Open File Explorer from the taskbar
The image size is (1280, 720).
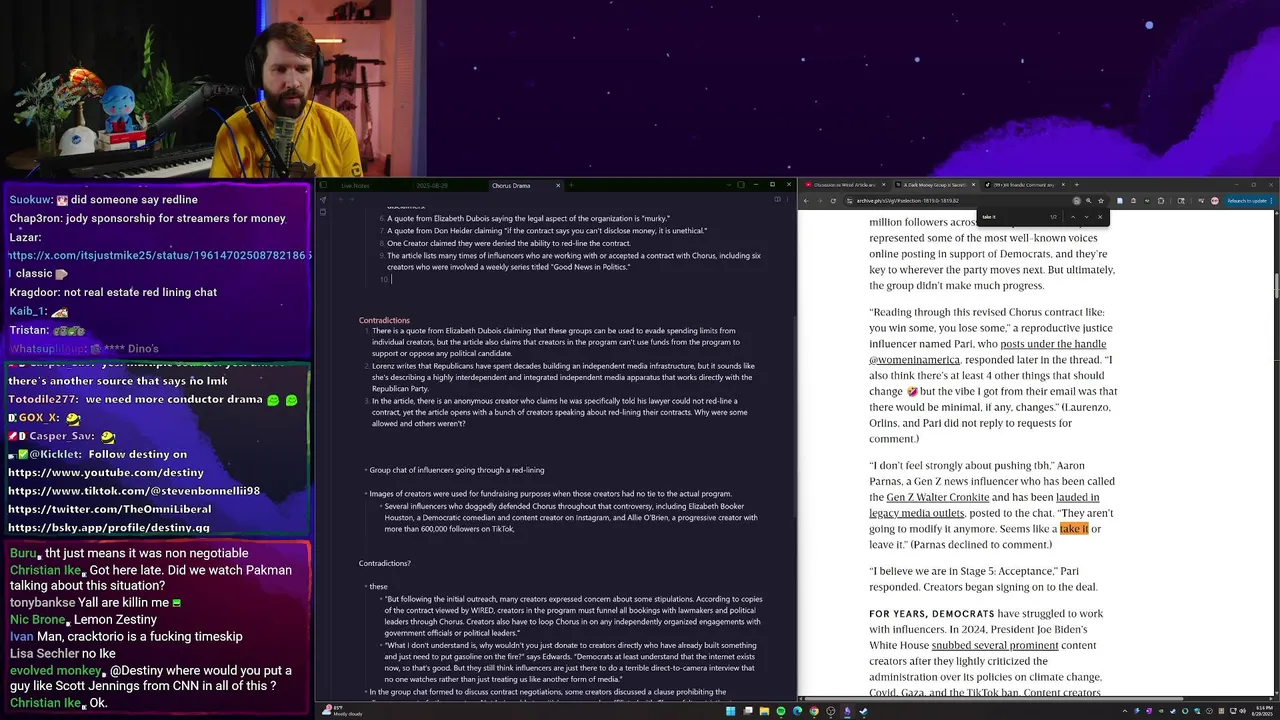[764, 711]
